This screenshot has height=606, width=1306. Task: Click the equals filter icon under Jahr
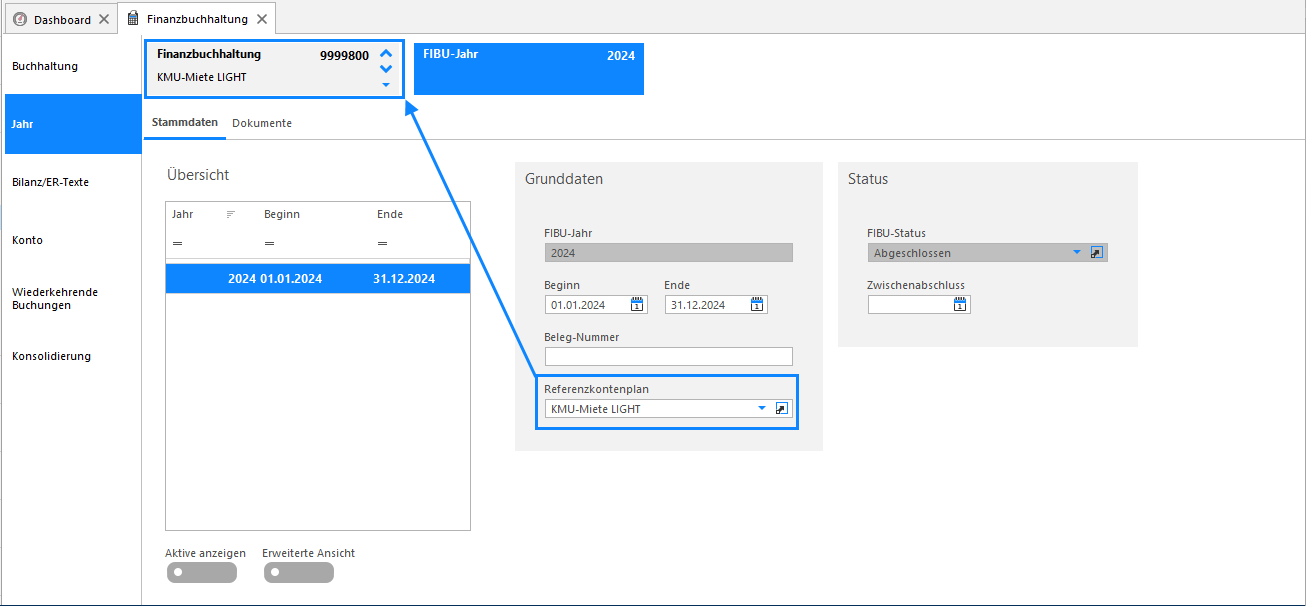click(177, 243)
